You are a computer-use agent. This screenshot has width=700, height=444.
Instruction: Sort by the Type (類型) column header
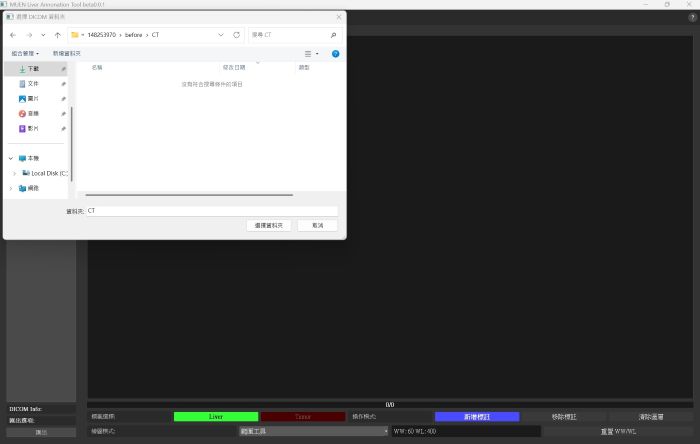pos(304,67)
